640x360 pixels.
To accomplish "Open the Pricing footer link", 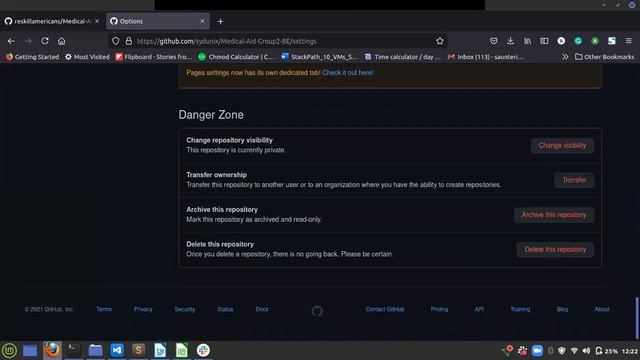I will pos(439,309).
